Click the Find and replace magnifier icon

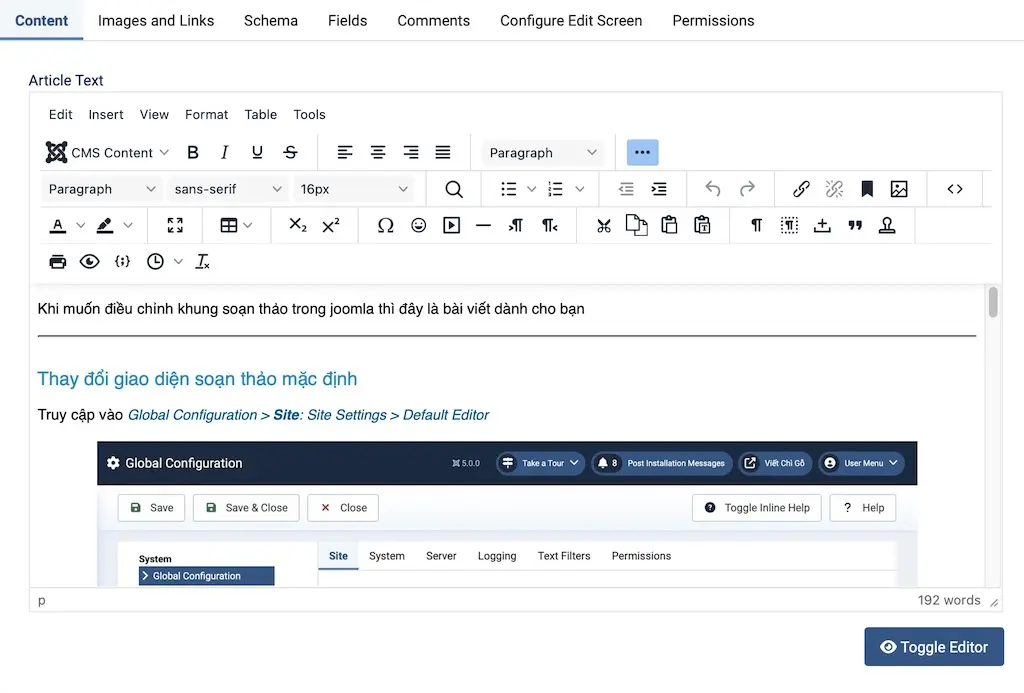pos(454,189)
